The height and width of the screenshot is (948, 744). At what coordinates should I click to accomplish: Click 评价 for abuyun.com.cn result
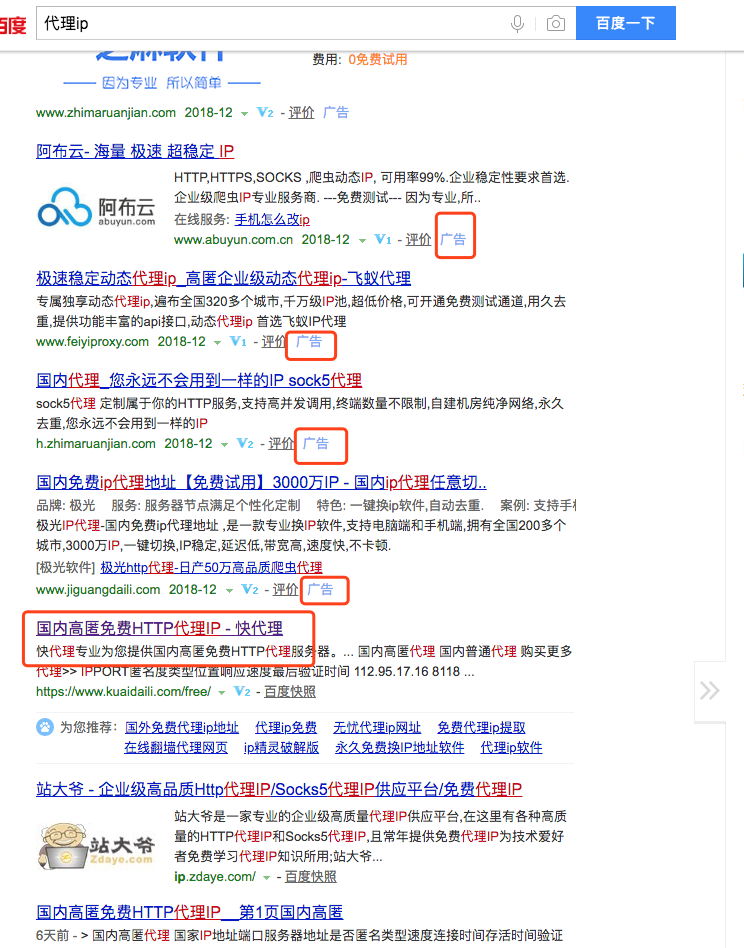click(x=418, y=239)
